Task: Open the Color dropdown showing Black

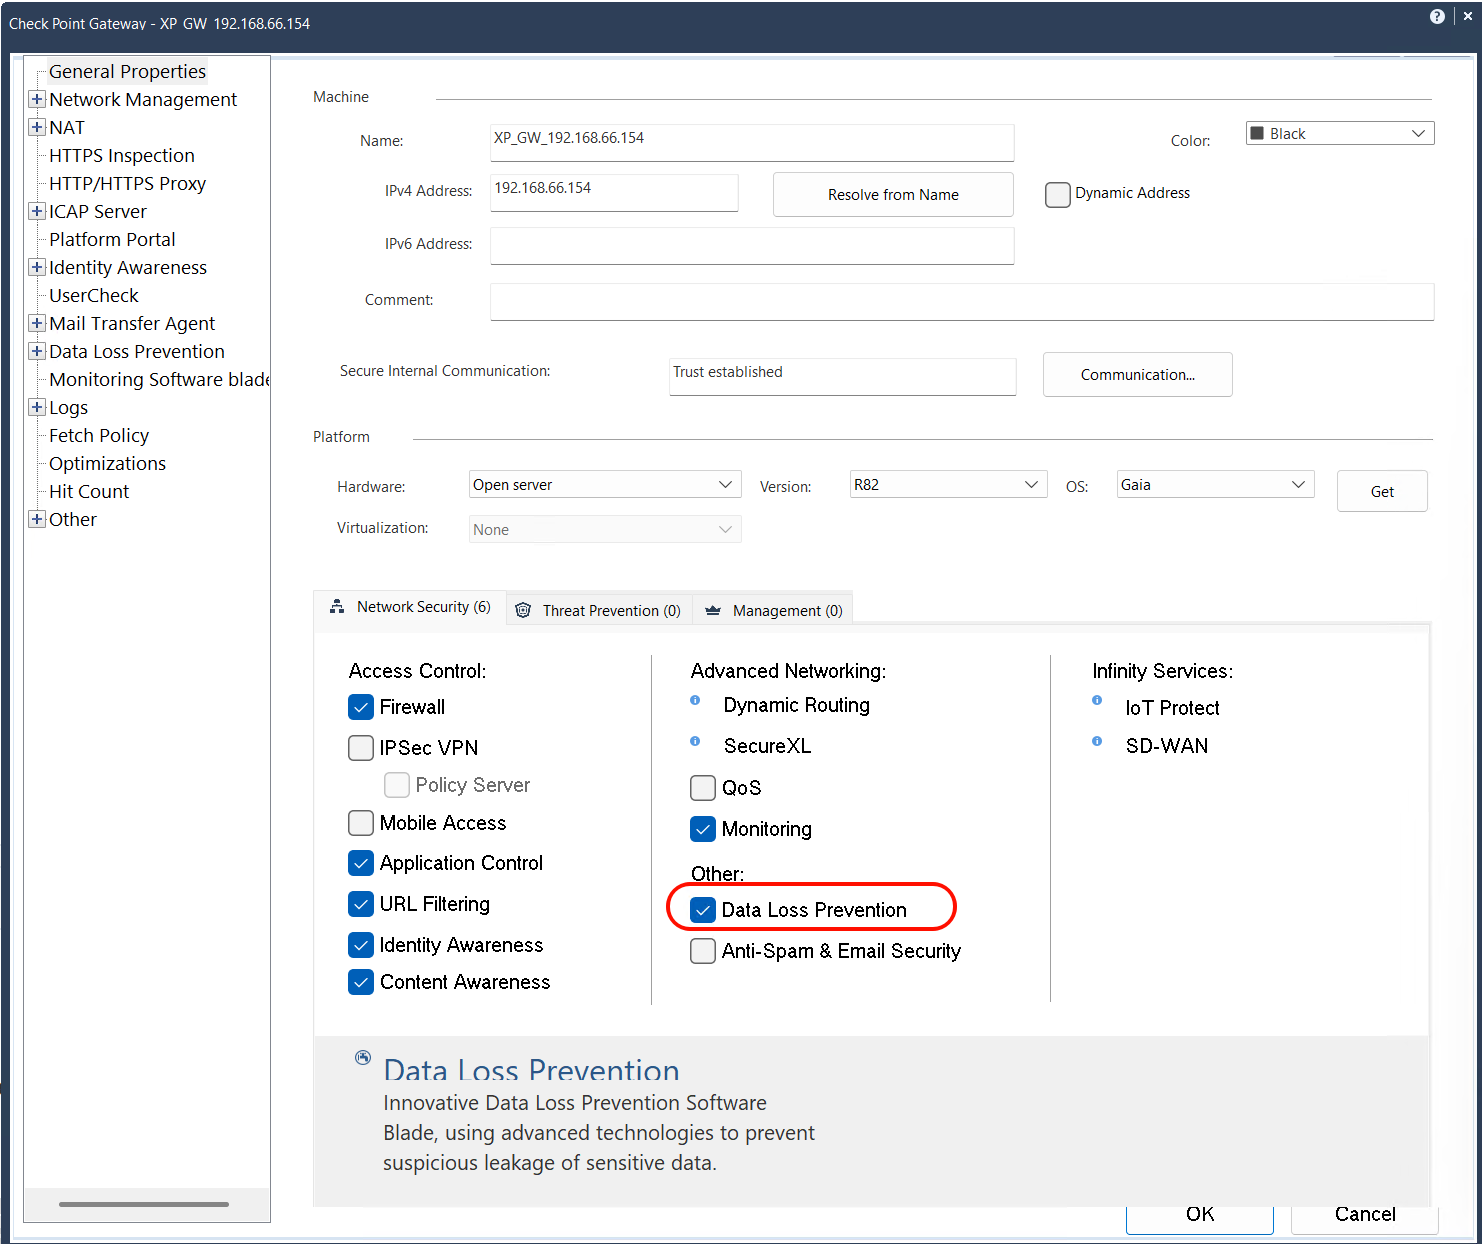Action: coord(1339,134)
